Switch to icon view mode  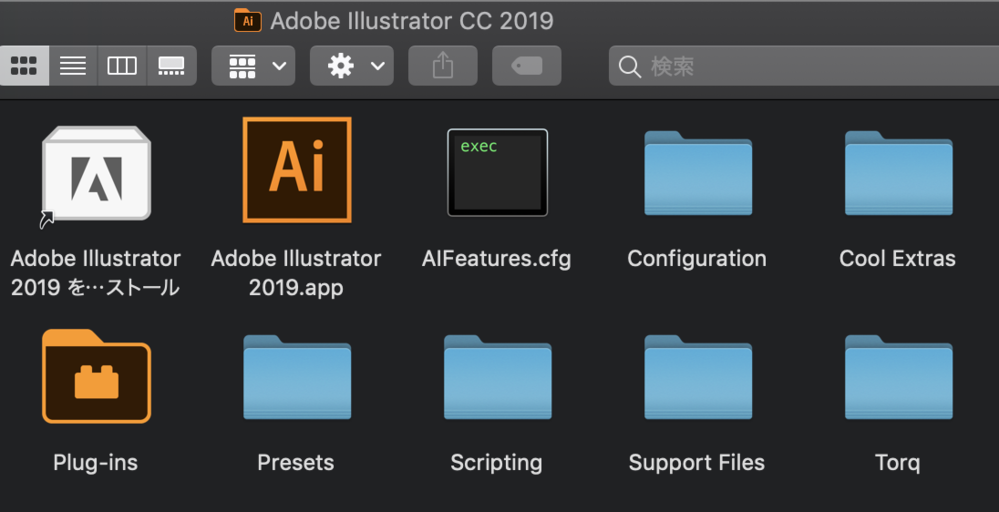pos(24,66)
